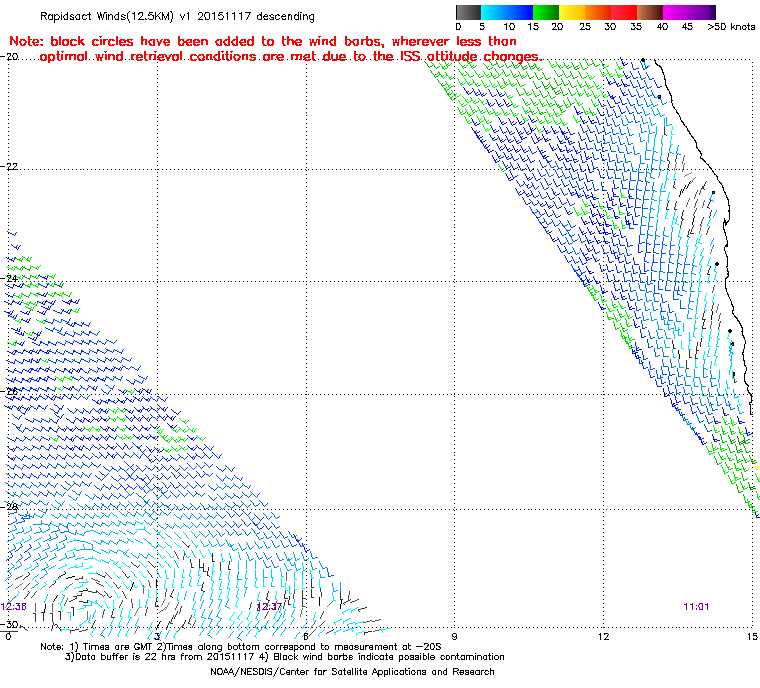
Task: Click the red 30-35 knots color band
Action: tap(624, 12)
